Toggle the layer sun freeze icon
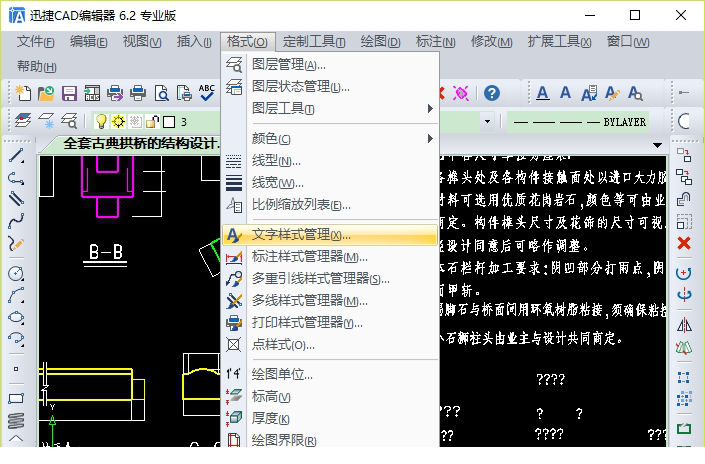Screen dimensions: 705x464 tap(119, 121)
